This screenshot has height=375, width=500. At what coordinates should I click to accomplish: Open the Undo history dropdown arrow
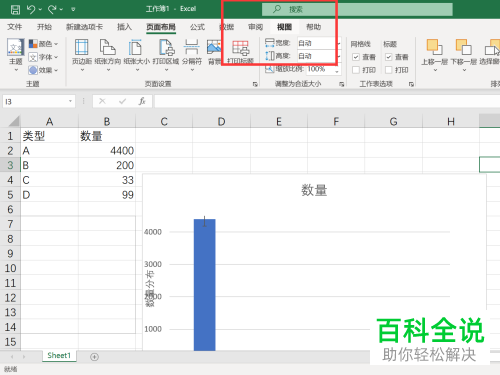(x=40, y=9)
